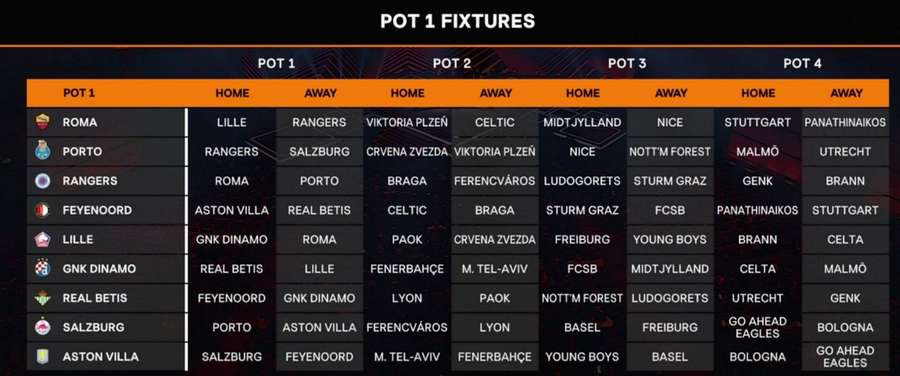Click the Rangers club crest icon
Image resolution: width=900 pixels, height=376 pixels.
click(x=42, y=181)
